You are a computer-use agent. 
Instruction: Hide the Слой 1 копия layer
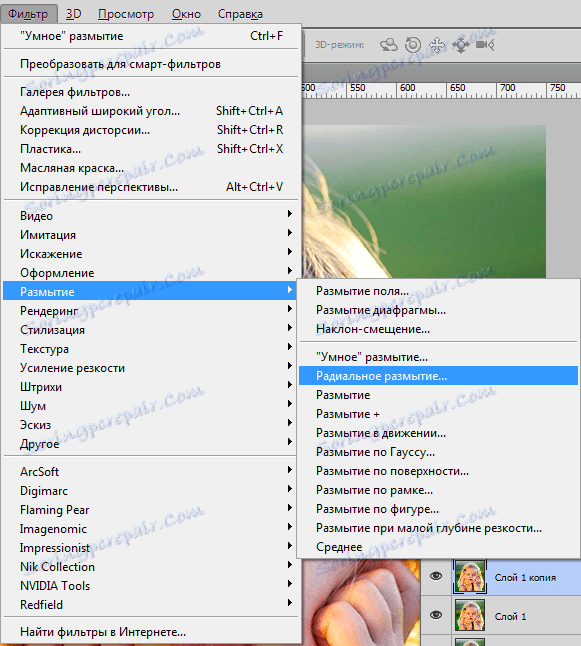[x=436, y=576]
